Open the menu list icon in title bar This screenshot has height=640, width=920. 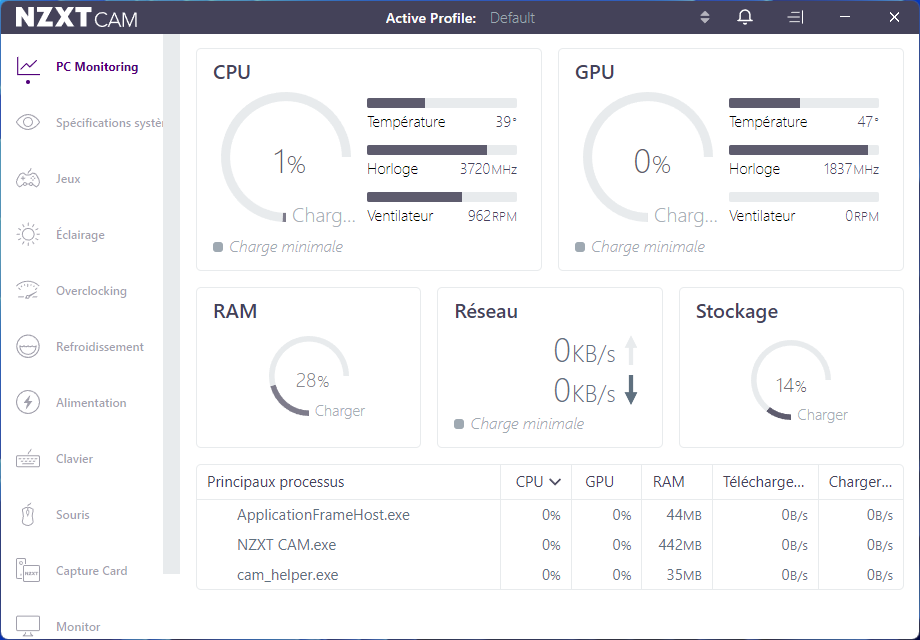click(795, 17)
